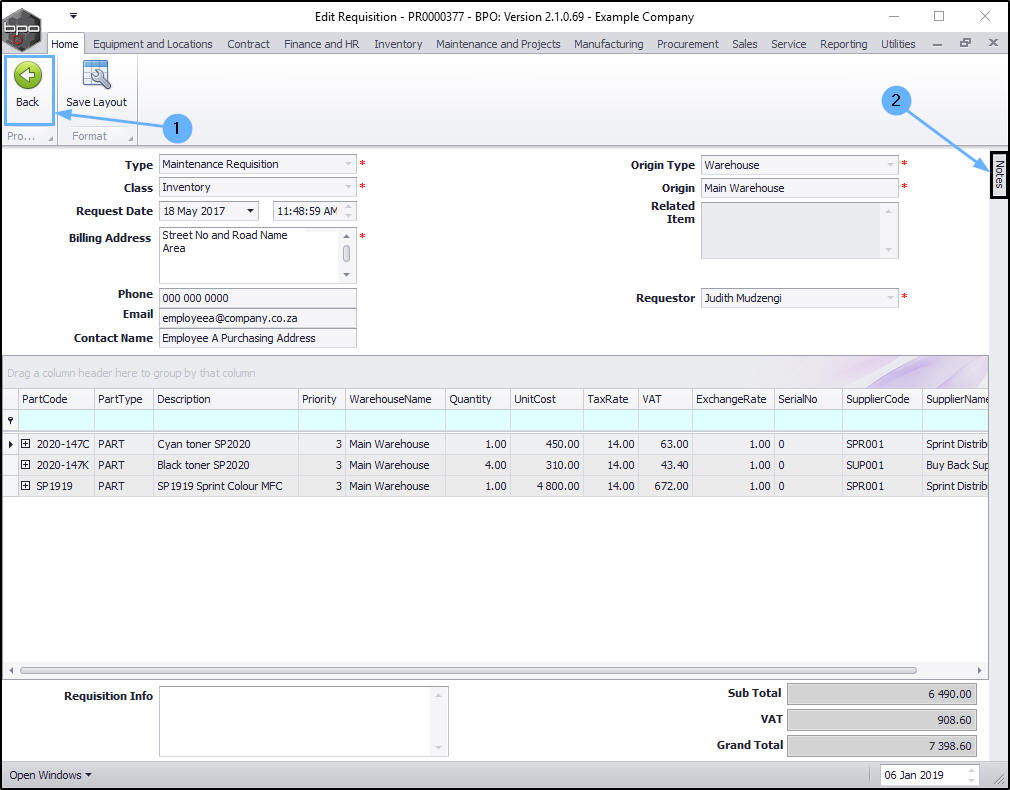1010x790 pixels.
Task: Open the quick access toolbar dropdown arrow
Action: [x=73, y=15]
